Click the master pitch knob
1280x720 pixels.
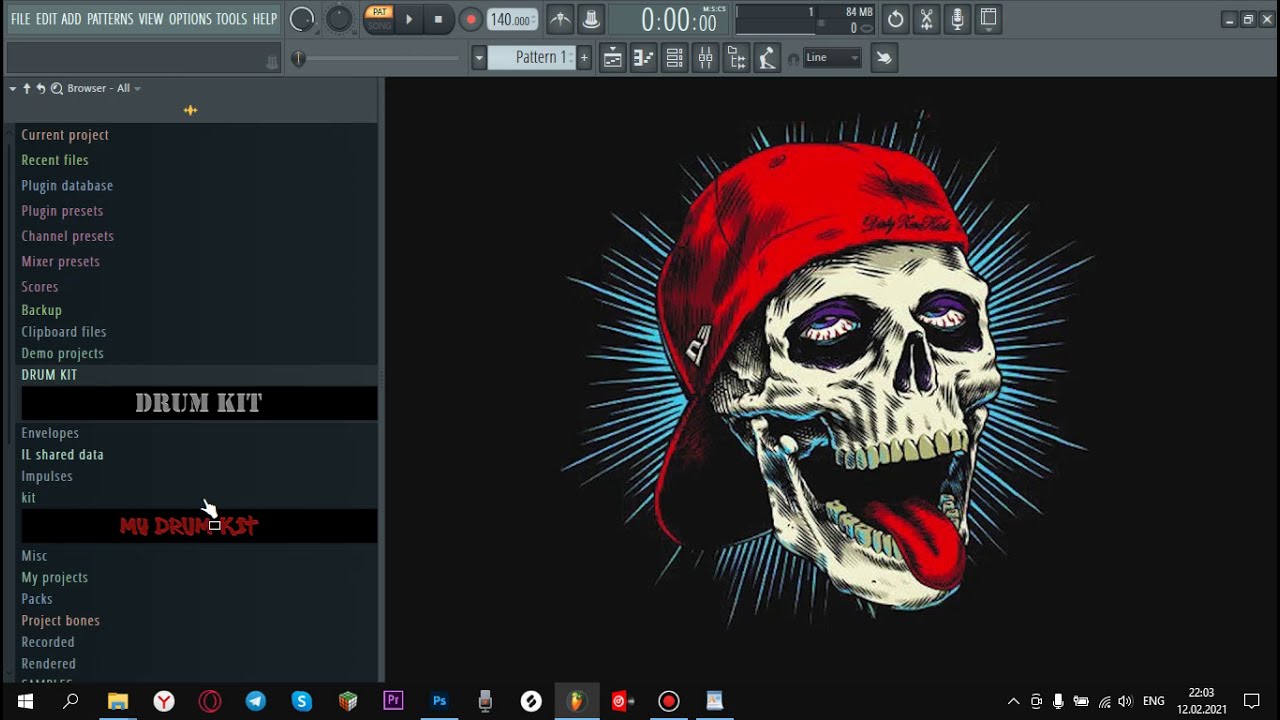pyautogui.click(x=339, y=19)
